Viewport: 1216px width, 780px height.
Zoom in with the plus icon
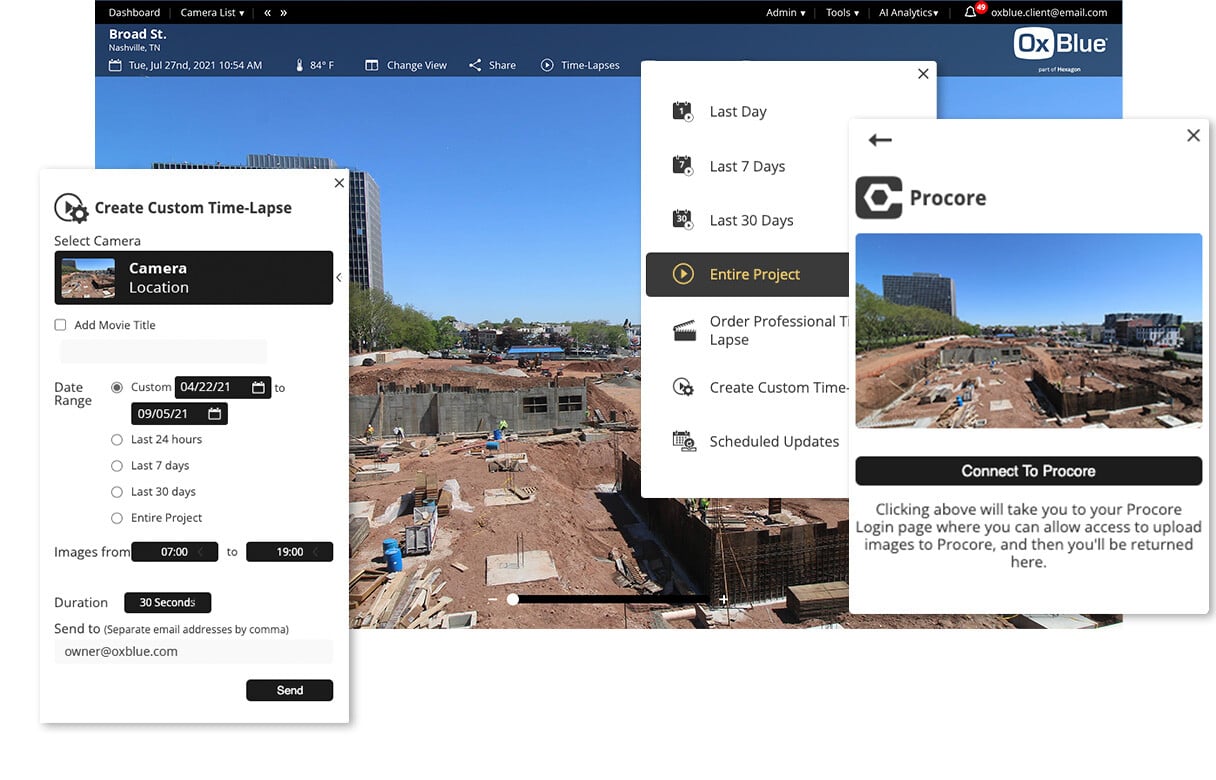[723, 599]
